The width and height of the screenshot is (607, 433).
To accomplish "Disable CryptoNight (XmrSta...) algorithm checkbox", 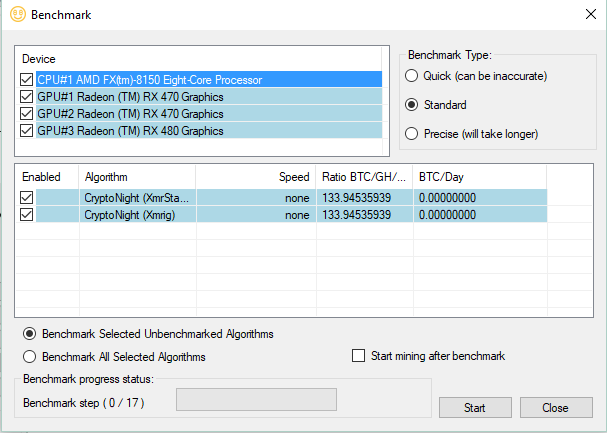I will (x=26, y=198).
